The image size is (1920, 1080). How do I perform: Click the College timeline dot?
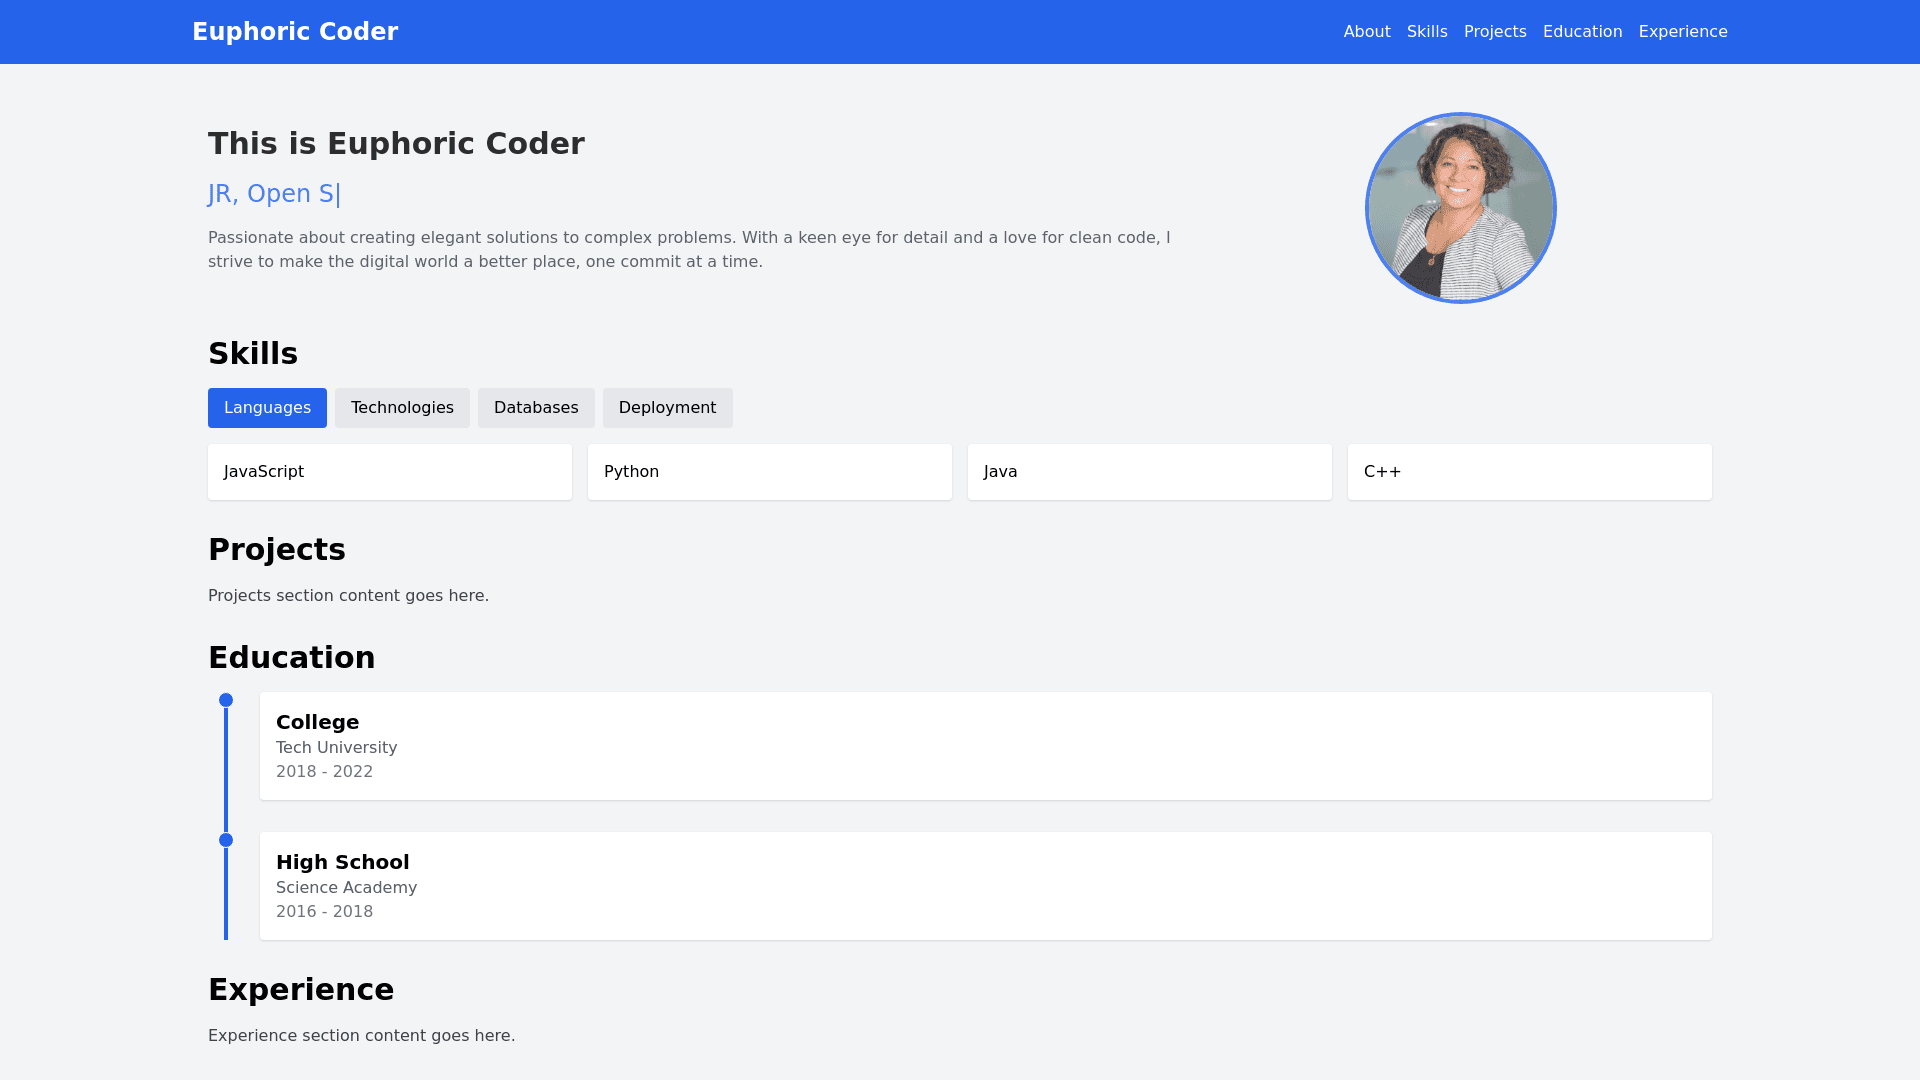226,700
